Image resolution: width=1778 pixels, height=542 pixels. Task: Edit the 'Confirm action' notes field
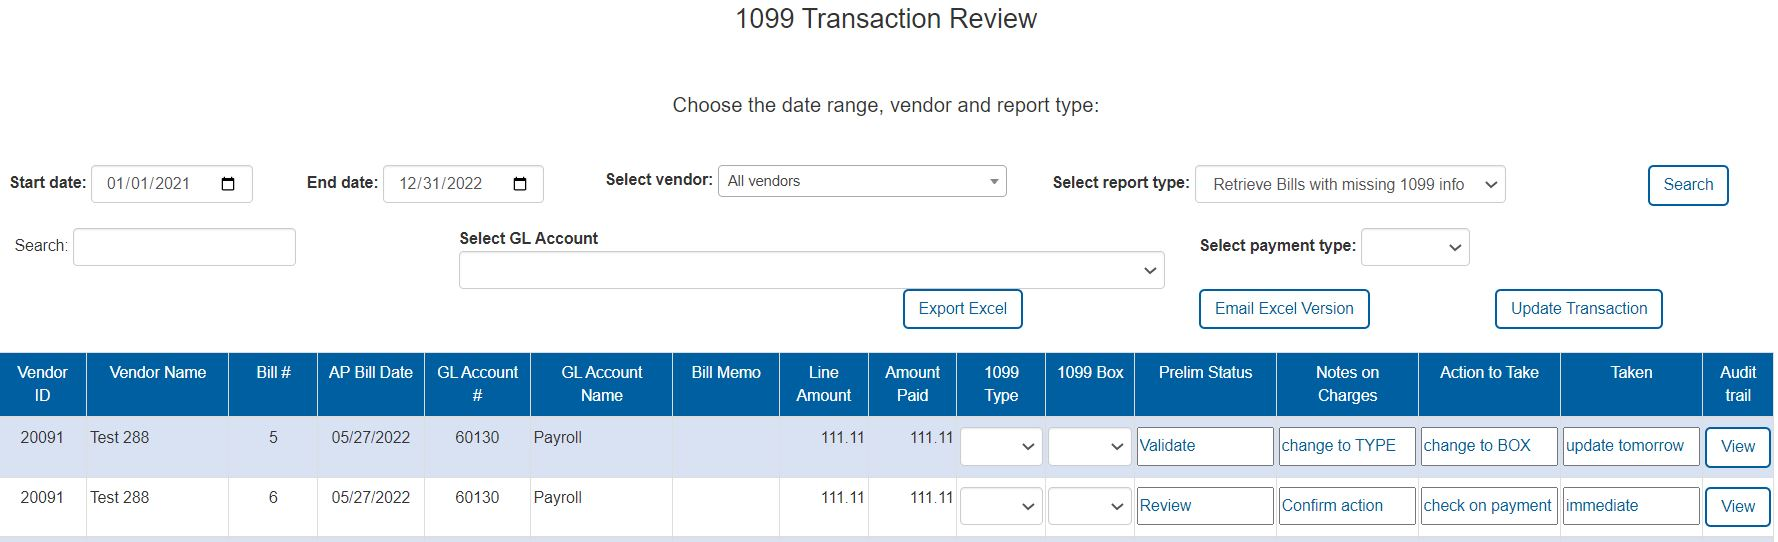tap(1346, 506)
